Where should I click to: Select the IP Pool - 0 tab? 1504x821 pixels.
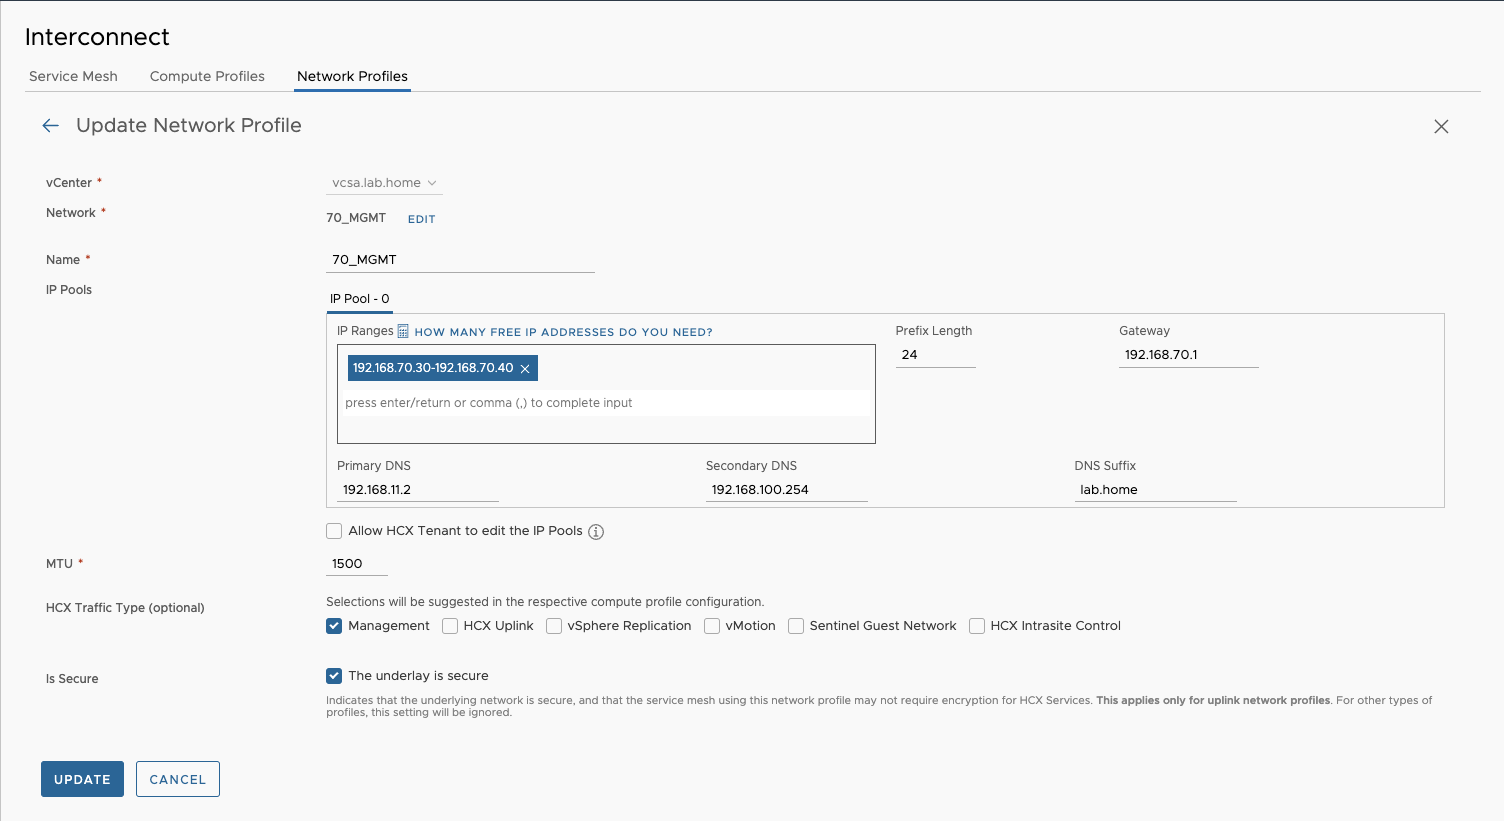[360, 298]
